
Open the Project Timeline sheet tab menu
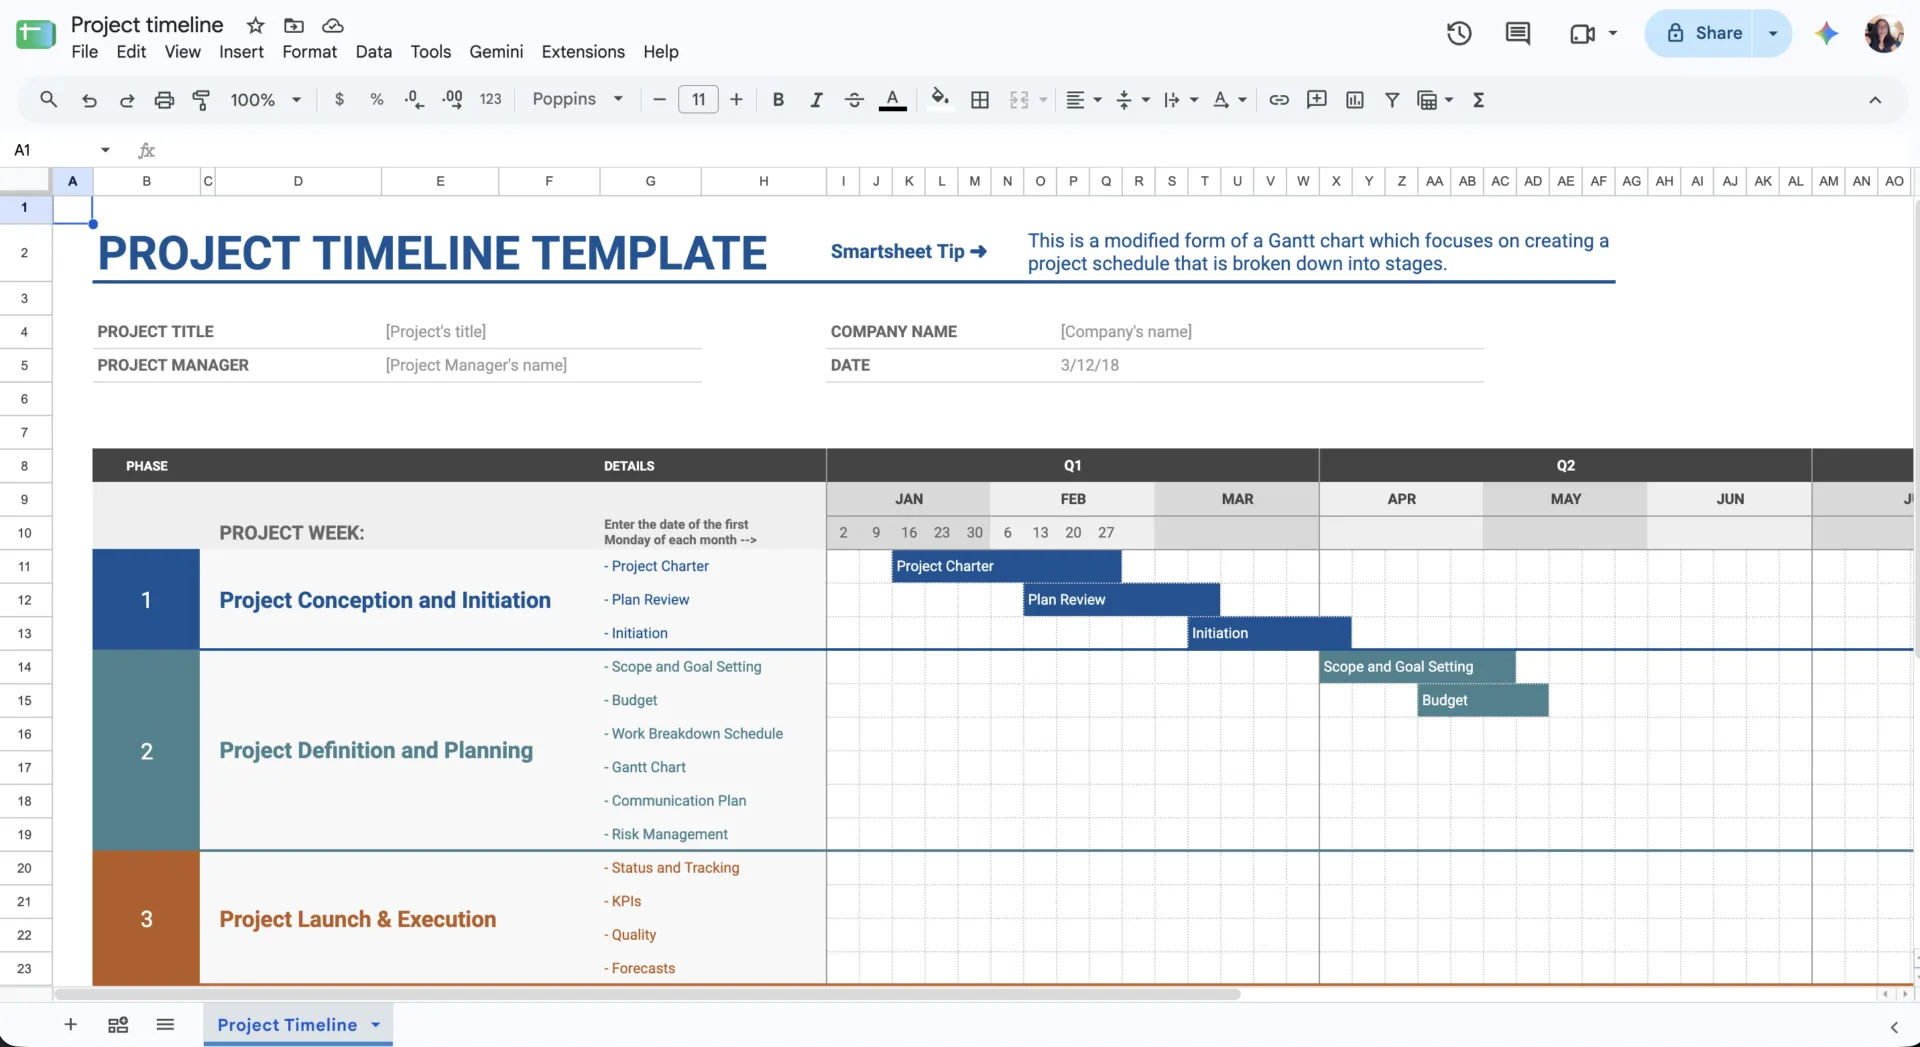(x=376, y=1025)
